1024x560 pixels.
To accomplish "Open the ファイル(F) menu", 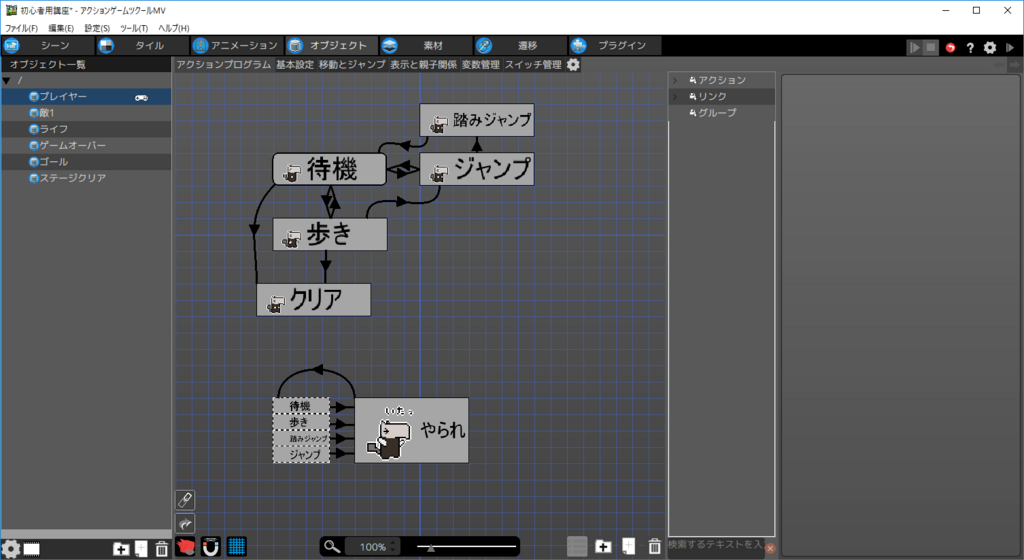I will [22, 28].
